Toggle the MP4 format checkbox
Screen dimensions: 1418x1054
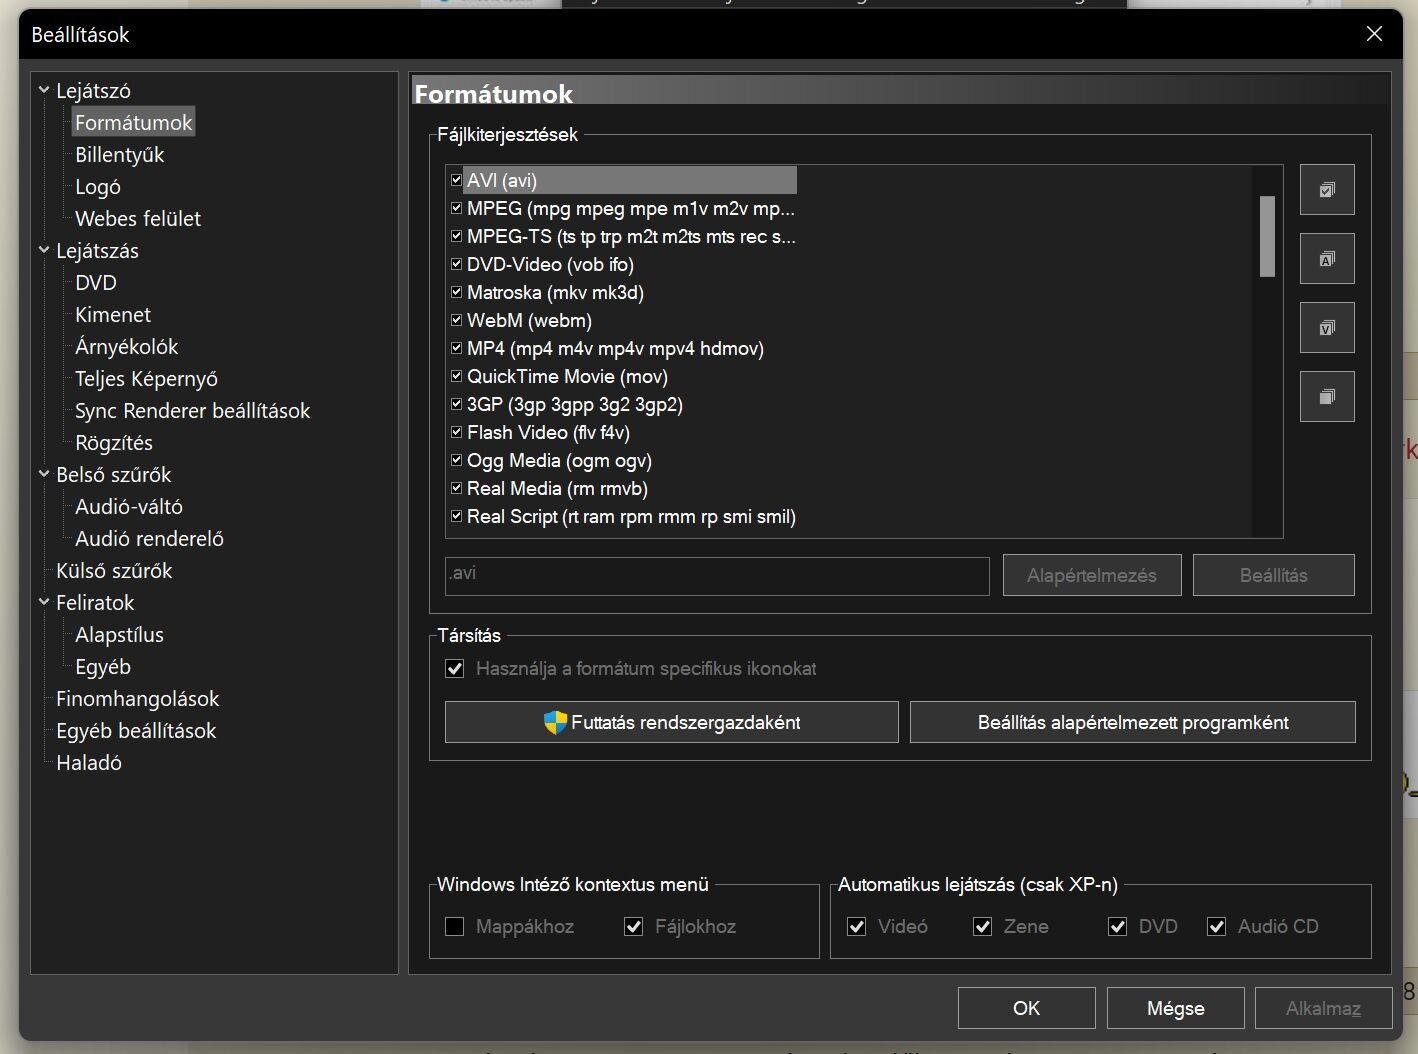click(456, 348)
